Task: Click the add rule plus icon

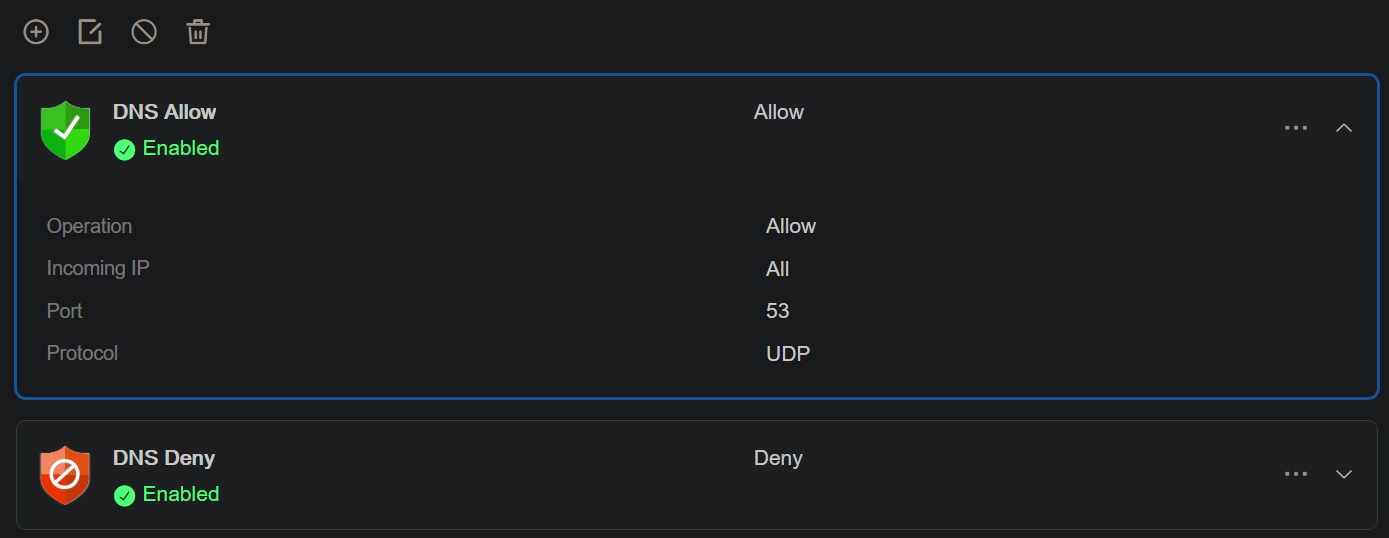Action: [x=36, y=32]
